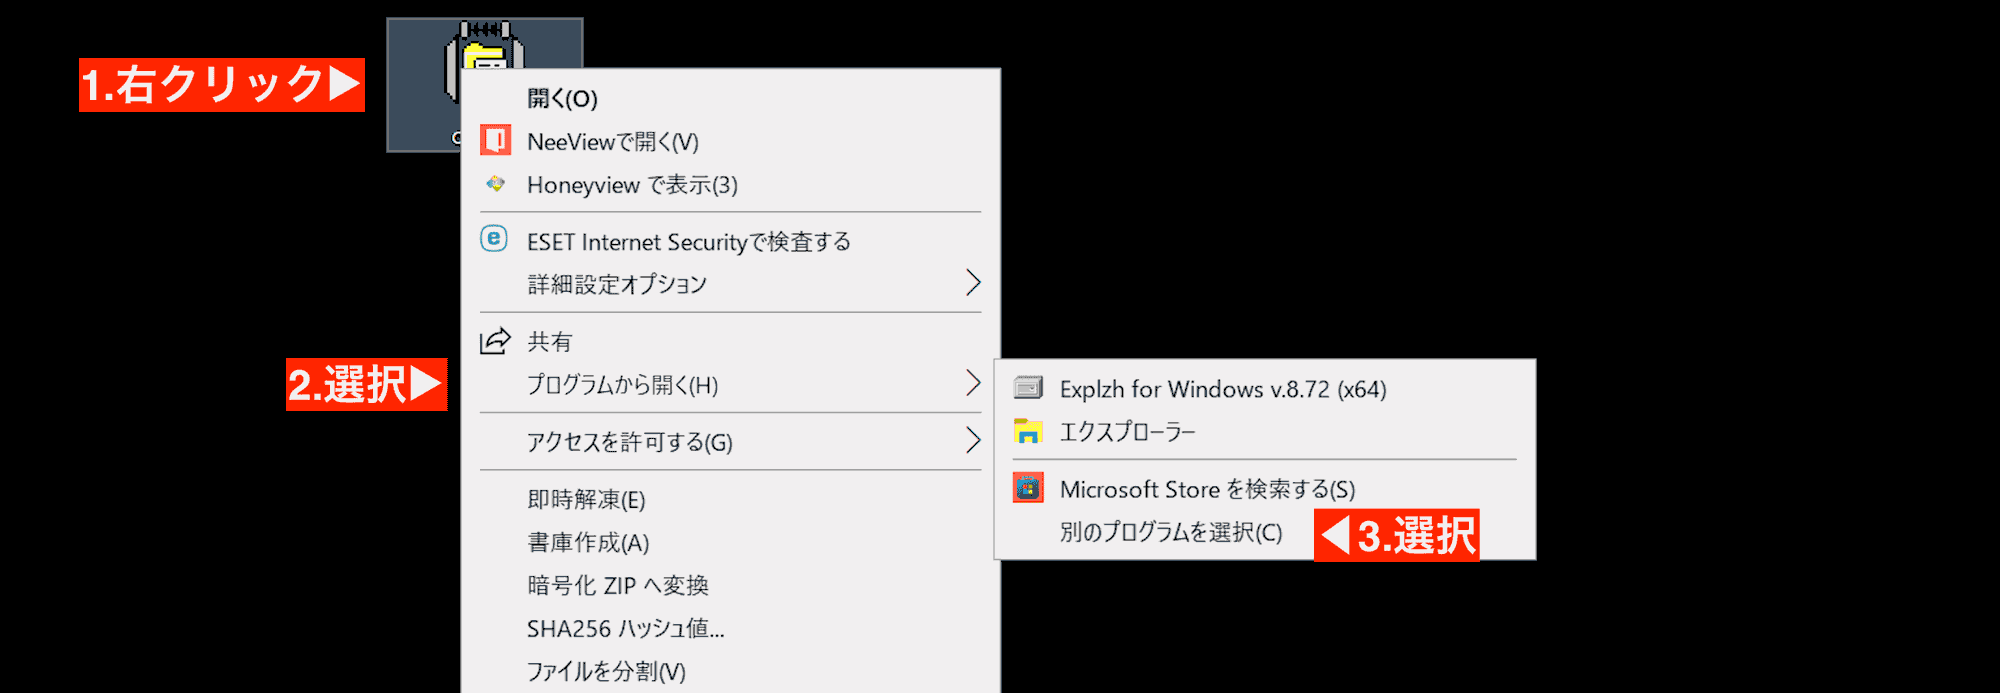Expand the プログラムから開く submenu arrow
2000x693 pixels.
973,383
